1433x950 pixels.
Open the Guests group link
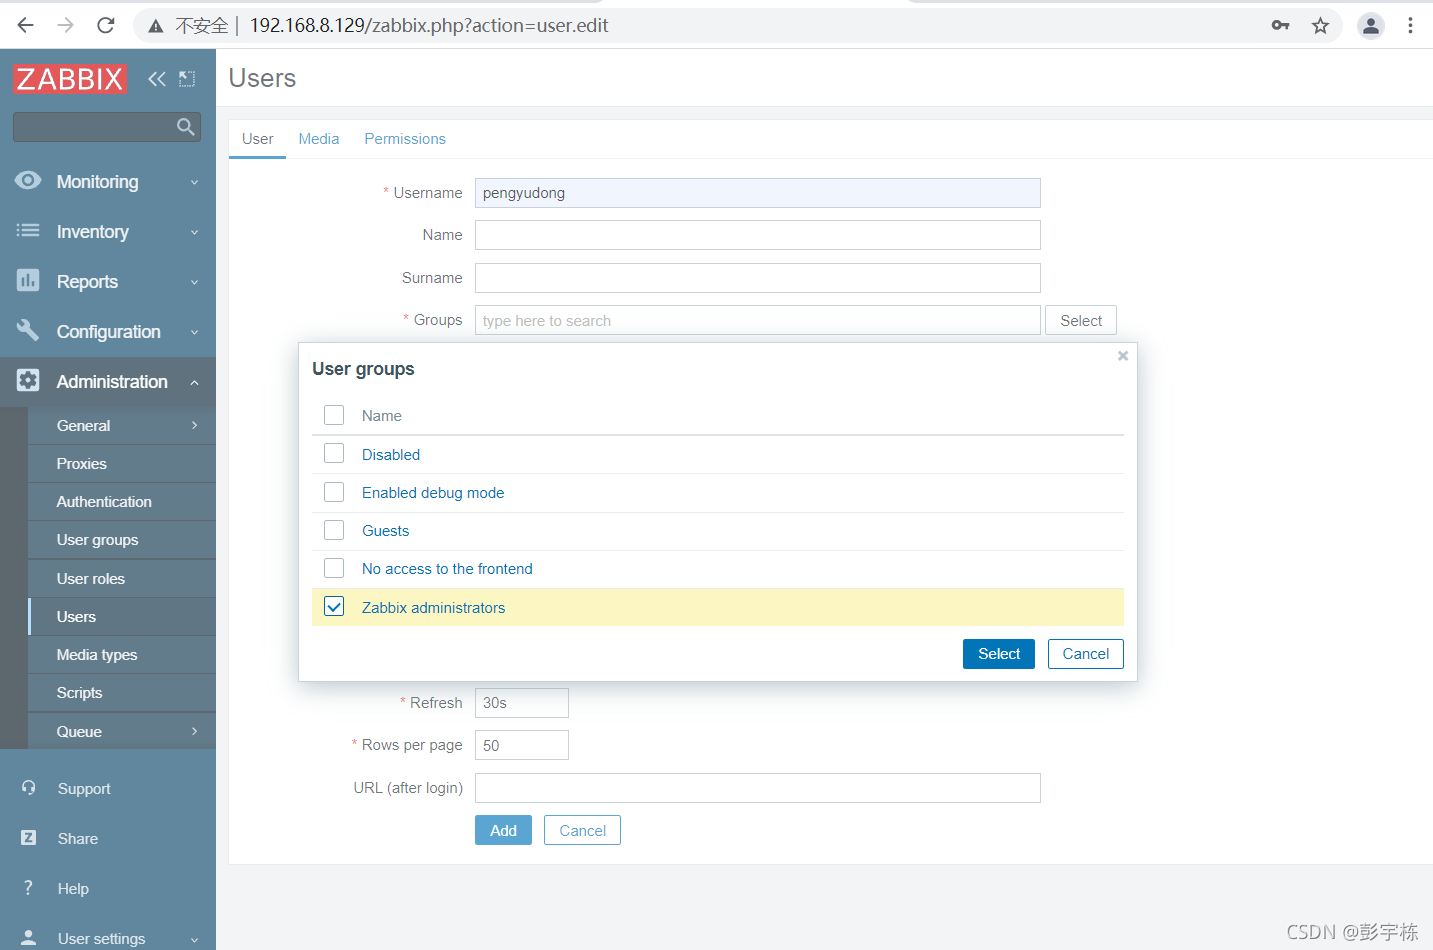385,531
